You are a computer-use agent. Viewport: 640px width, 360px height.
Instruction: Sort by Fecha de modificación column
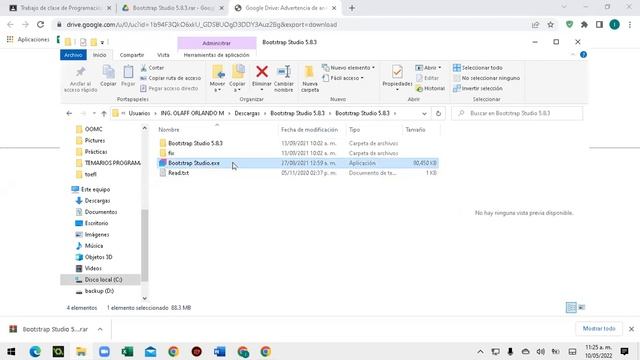(x=310, y=129)
